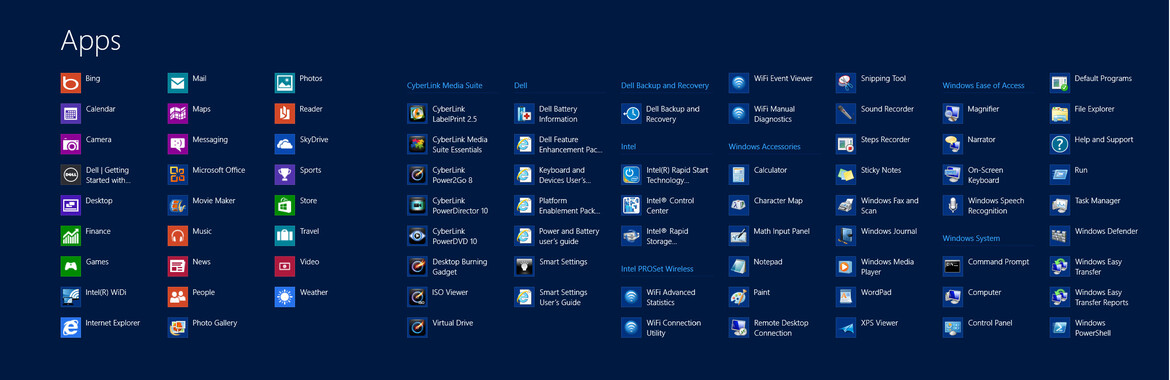Open the Dell Battery Information icon

(x=525, y=113)
